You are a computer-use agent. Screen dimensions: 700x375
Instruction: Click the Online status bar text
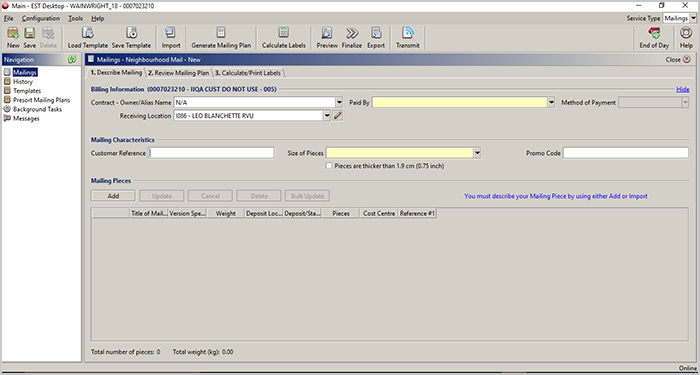pyautogui.click(x=688, y=368)
